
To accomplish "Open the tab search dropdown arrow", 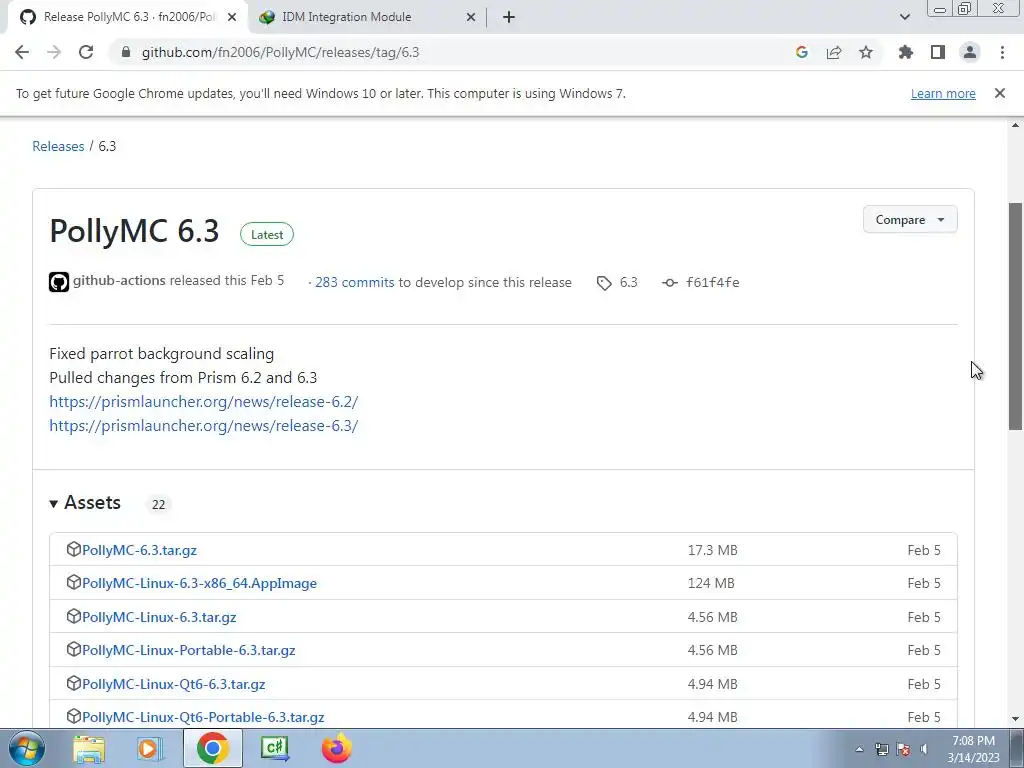I will click(904, 17).
